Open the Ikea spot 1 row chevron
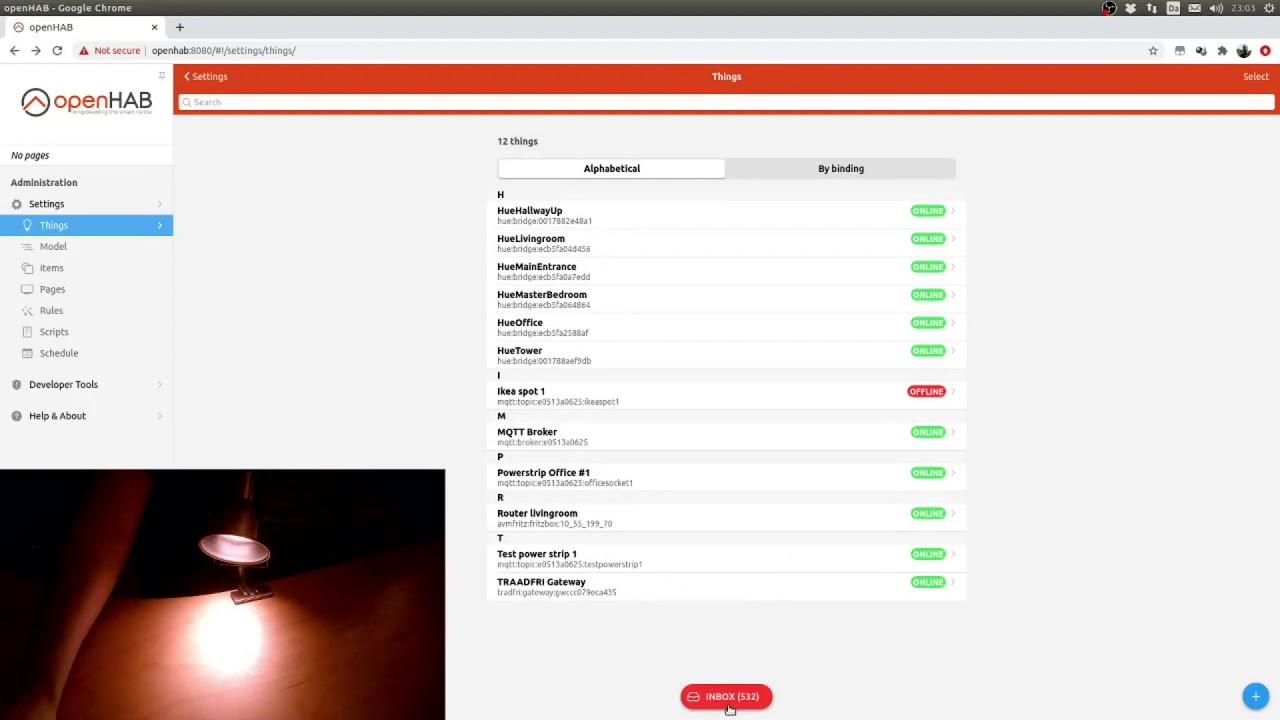Viewport: 1280px width, 720px height. point(953,392)
